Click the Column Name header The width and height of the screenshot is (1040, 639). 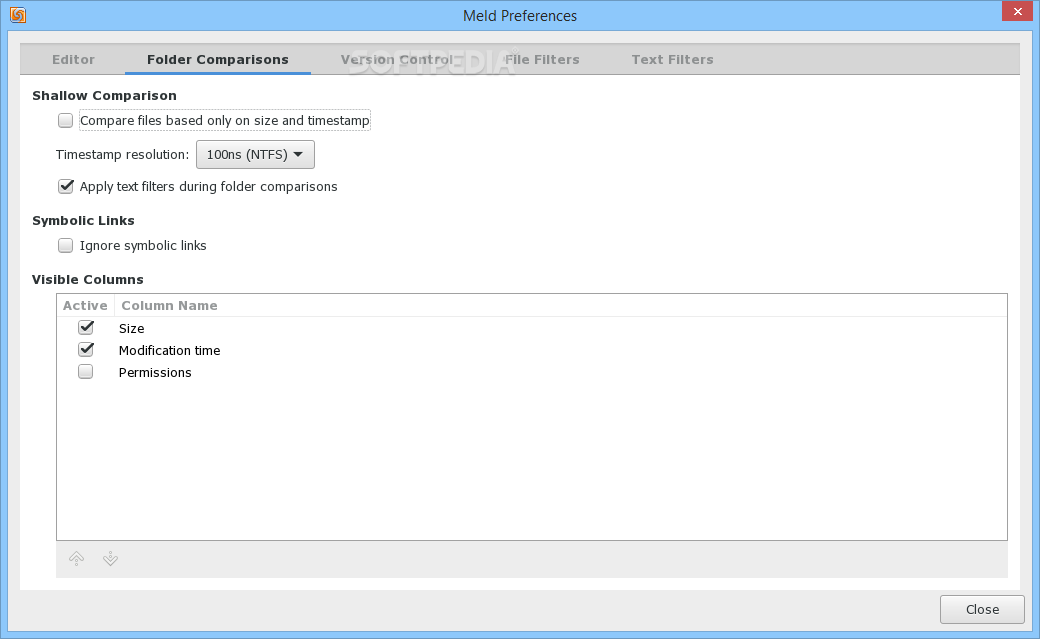click(x=169, y=305)
